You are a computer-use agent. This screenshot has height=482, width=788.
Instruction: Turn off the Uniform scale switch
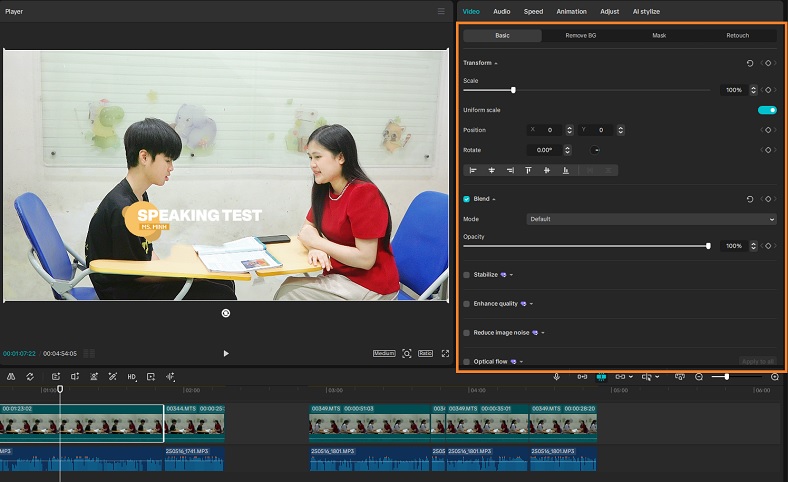(x=767, y=110)
